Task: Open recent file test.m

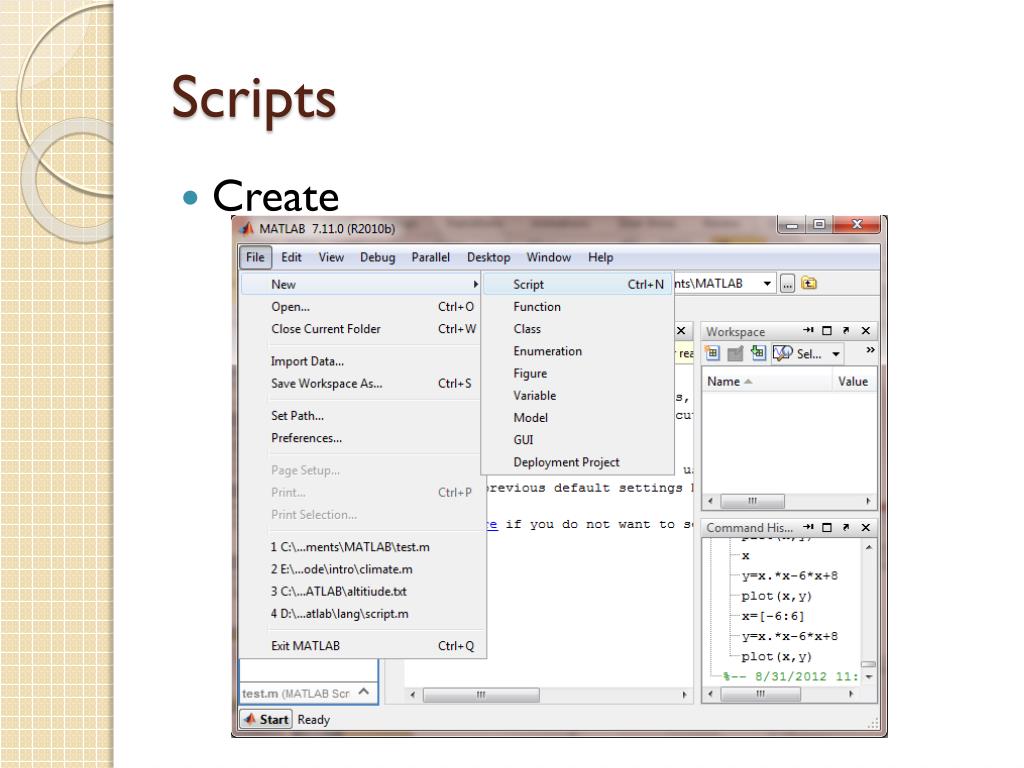Action: [361, 547]
